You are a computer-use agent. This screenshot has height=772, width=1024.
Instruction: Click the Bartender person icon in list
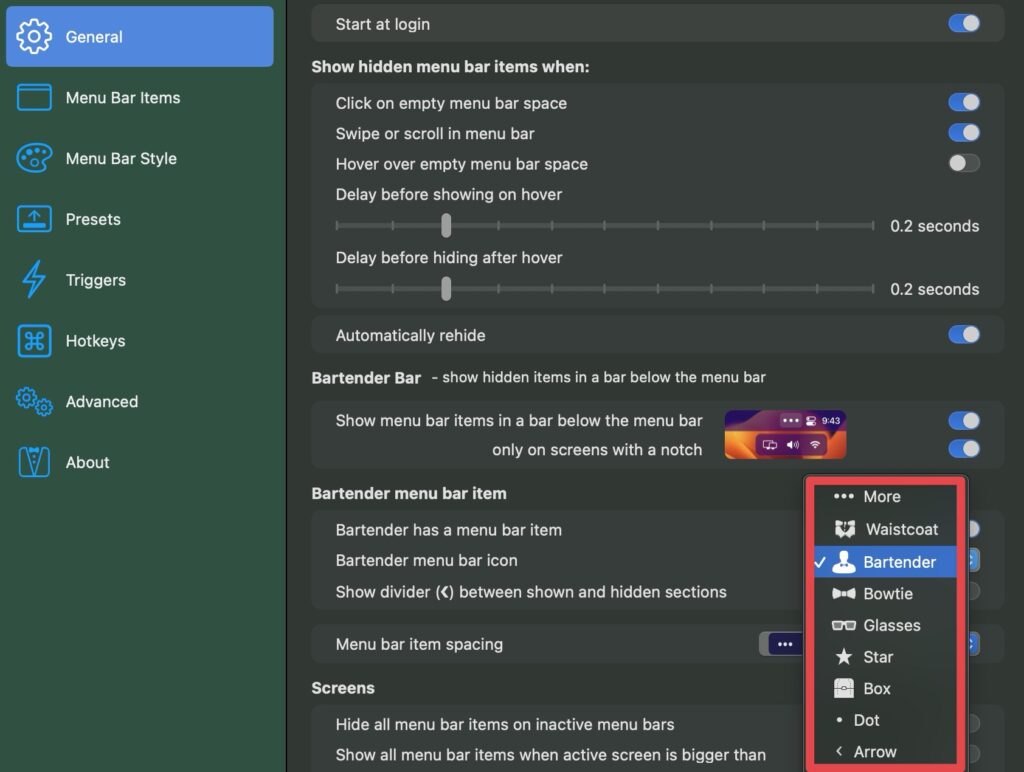coord(844,562)
